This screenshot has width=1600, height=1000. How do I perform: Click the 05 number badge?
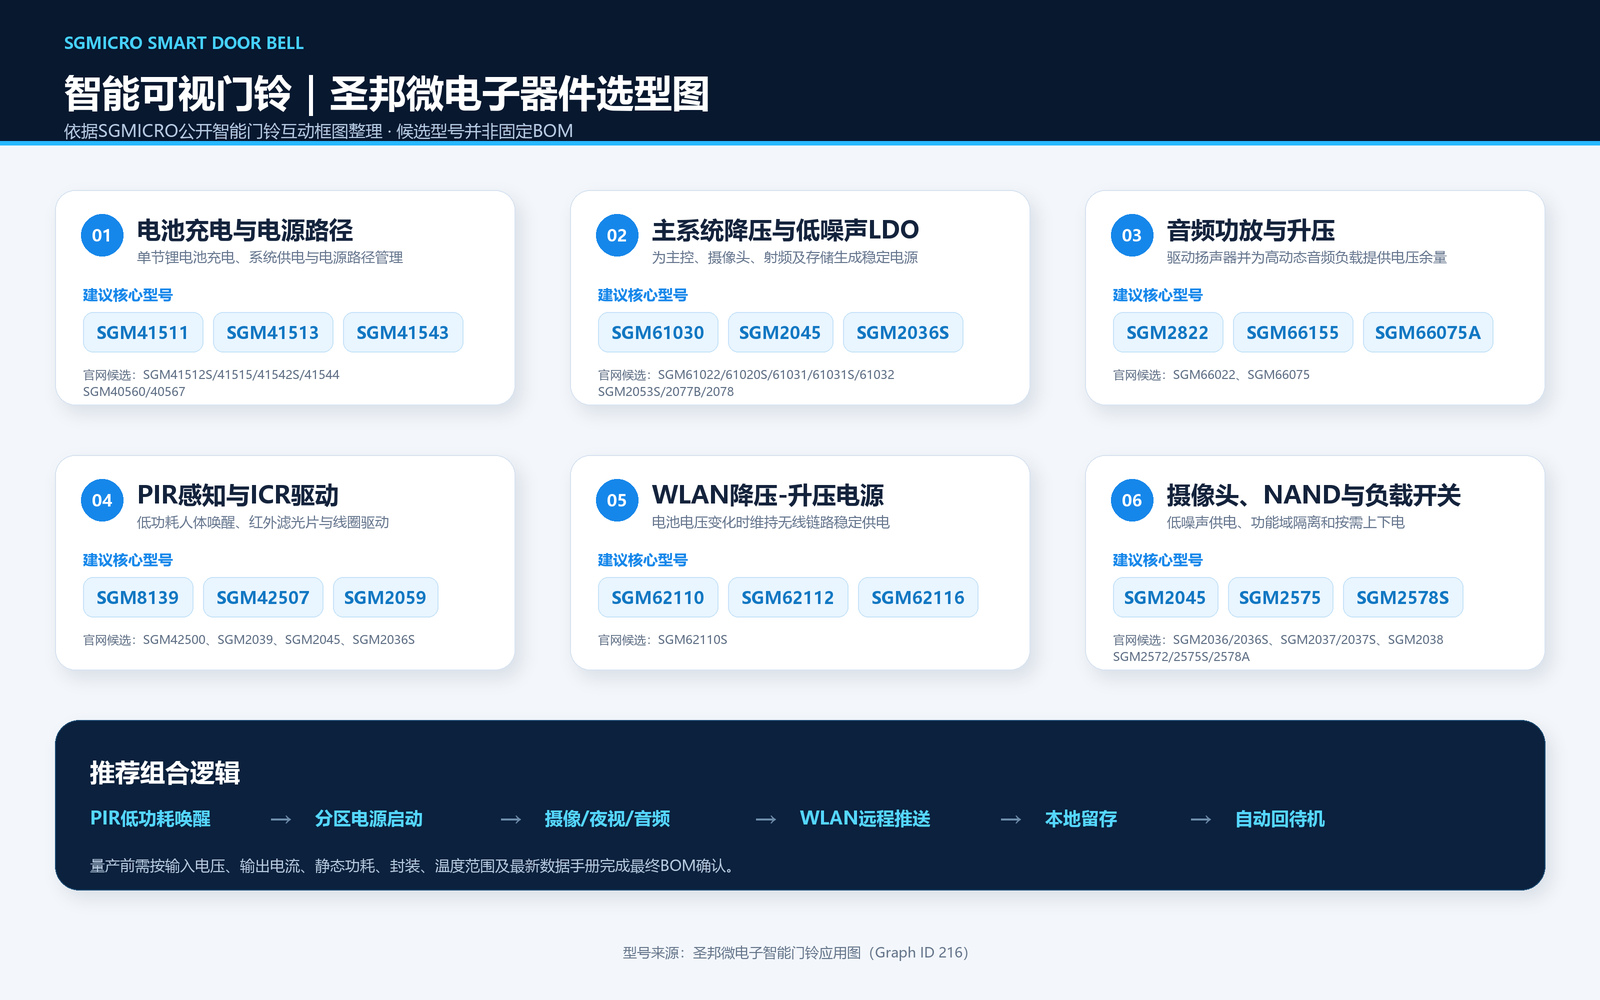[x=617, y=501]
